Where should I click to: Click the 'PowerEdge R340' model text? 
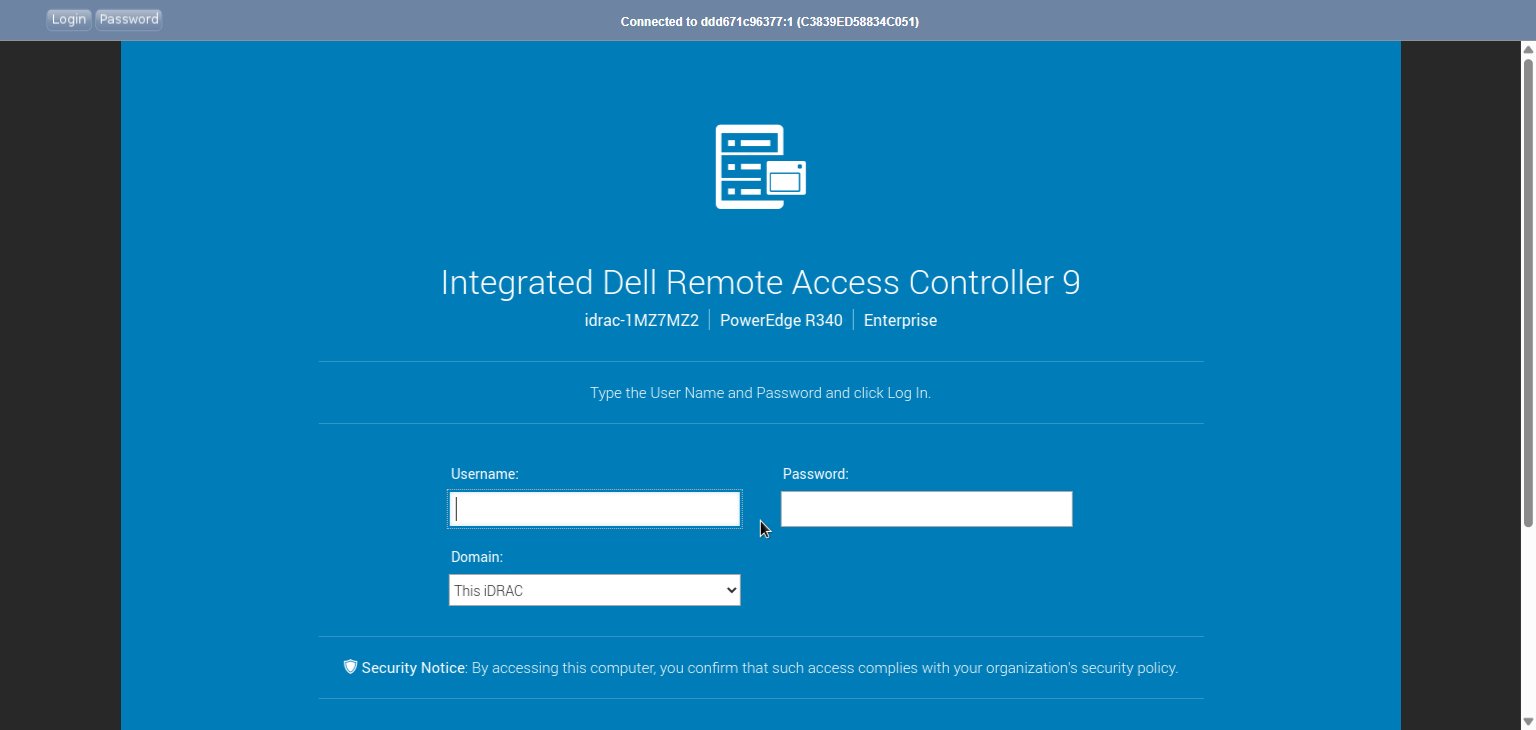click(781, 321)
